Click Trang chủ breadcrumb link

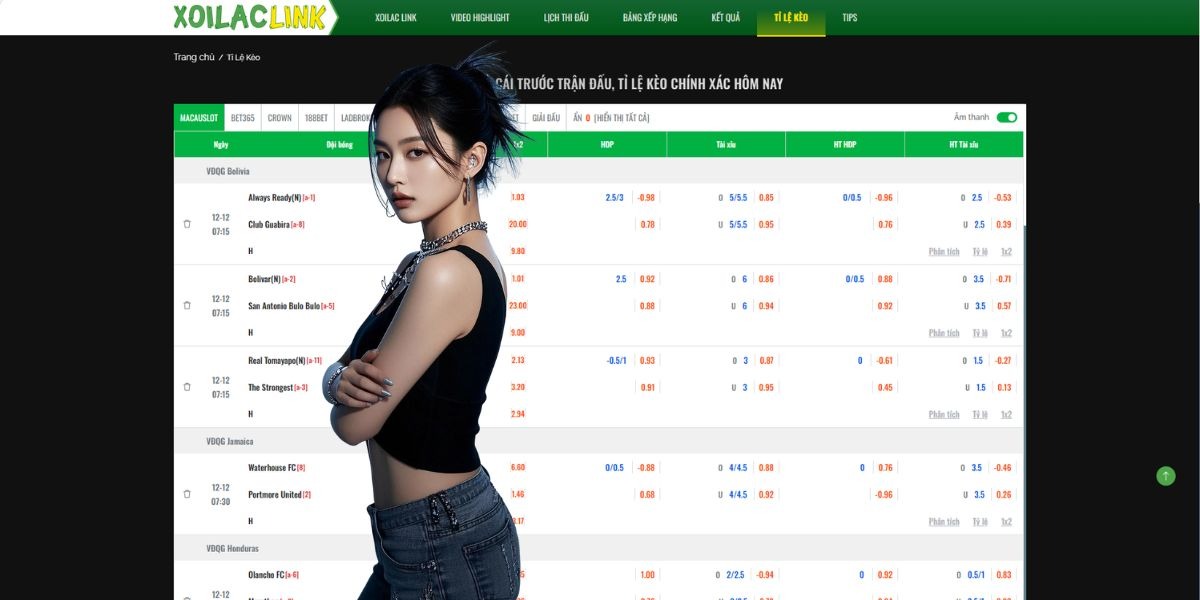pos(194,57)
